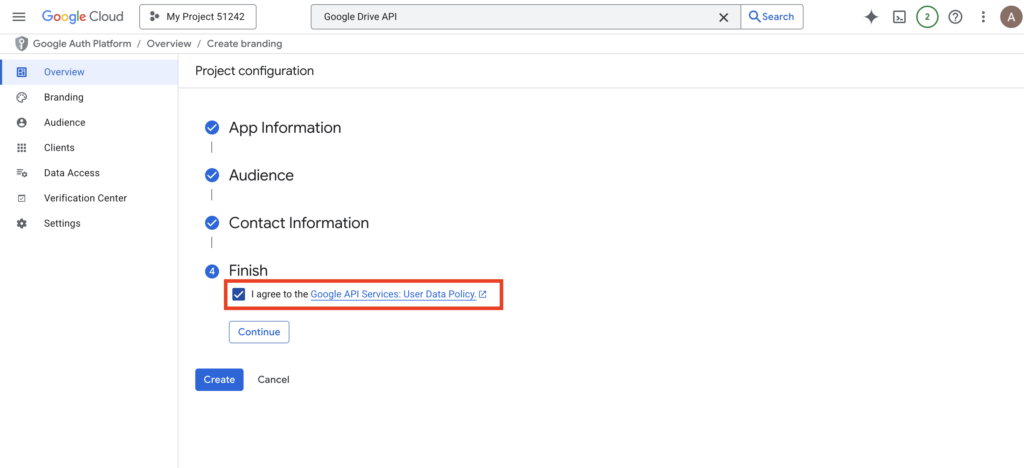Image resolution: width=1024 pixels, height=468 pixels.
Task: Click the Gemini sparkle icon
Action: point(871,17)
